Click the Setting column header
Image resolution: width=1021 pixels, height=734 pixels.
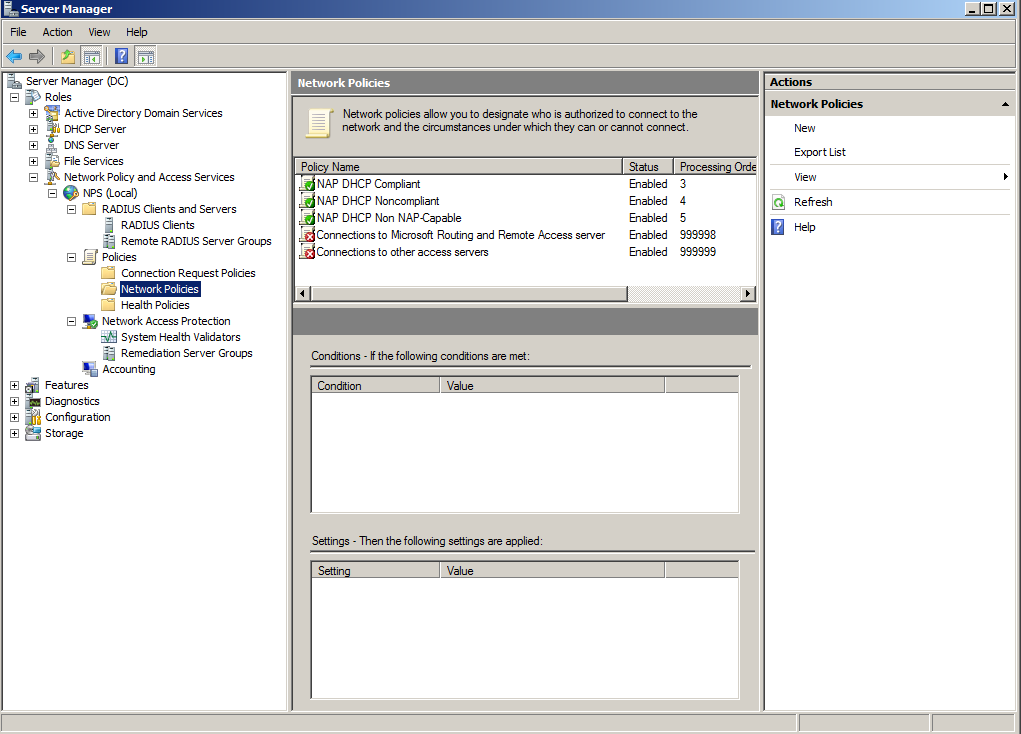click(376, 571)
